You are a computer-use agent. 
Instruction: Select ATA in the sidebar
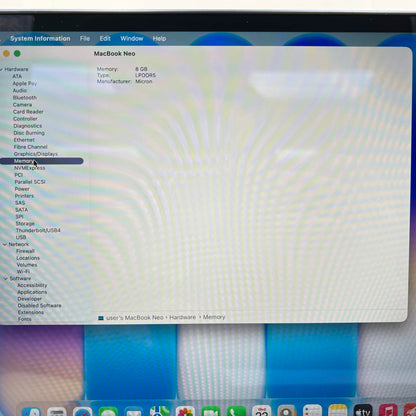(17, 76)
